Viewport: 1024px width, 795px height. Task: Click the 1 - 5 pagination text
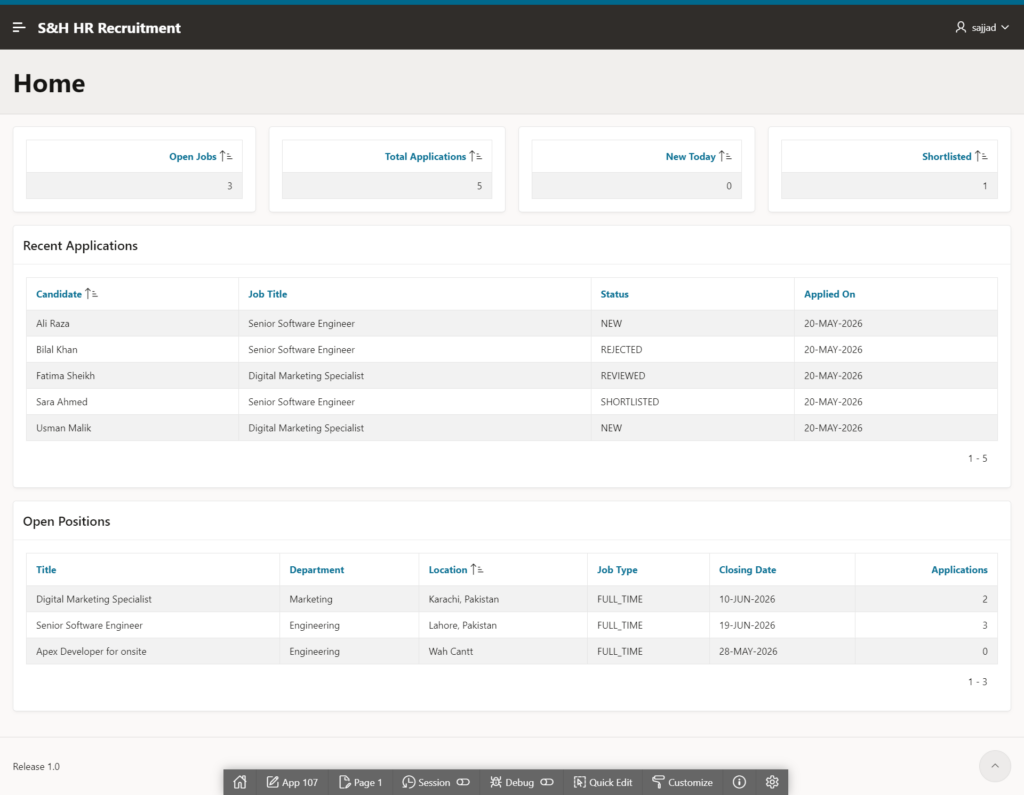(978, 458)
